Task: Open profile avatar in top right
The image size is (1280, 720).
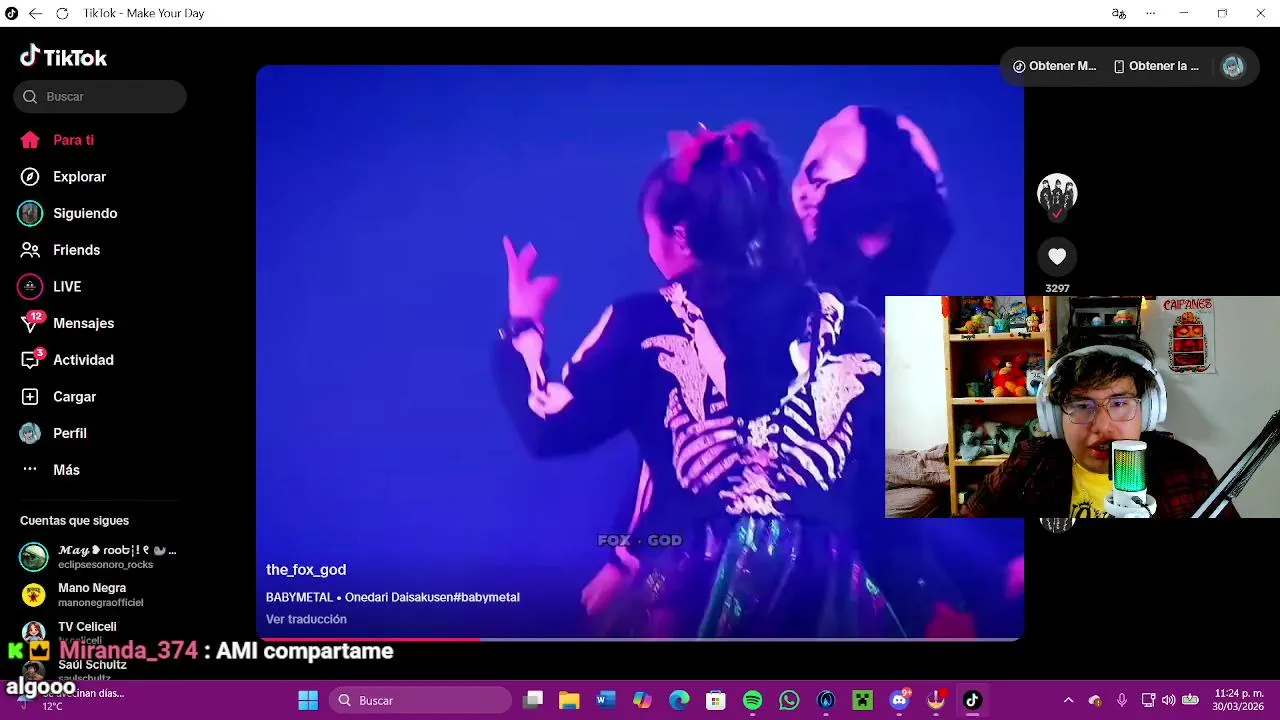Action: pos(1232,66)
